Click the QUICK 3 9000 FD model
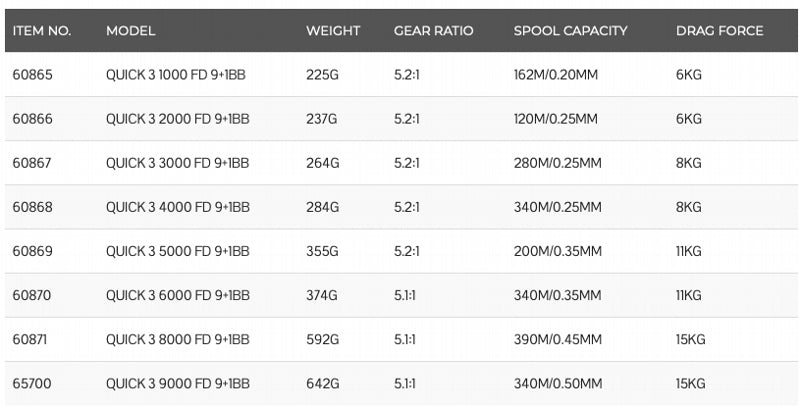The image size is (800, 406). pos(177,384)
